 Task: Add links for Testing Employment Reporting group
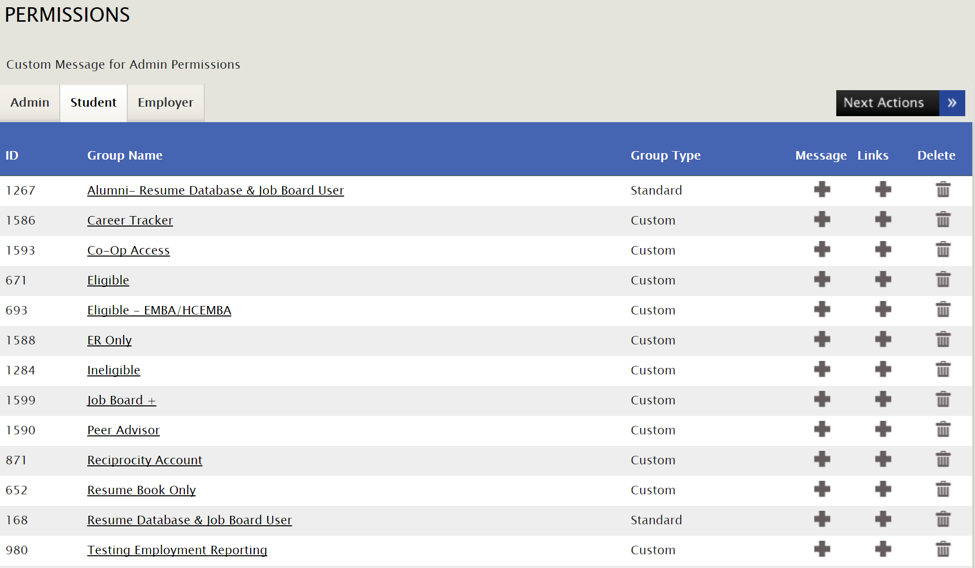[x=883, y=549]
